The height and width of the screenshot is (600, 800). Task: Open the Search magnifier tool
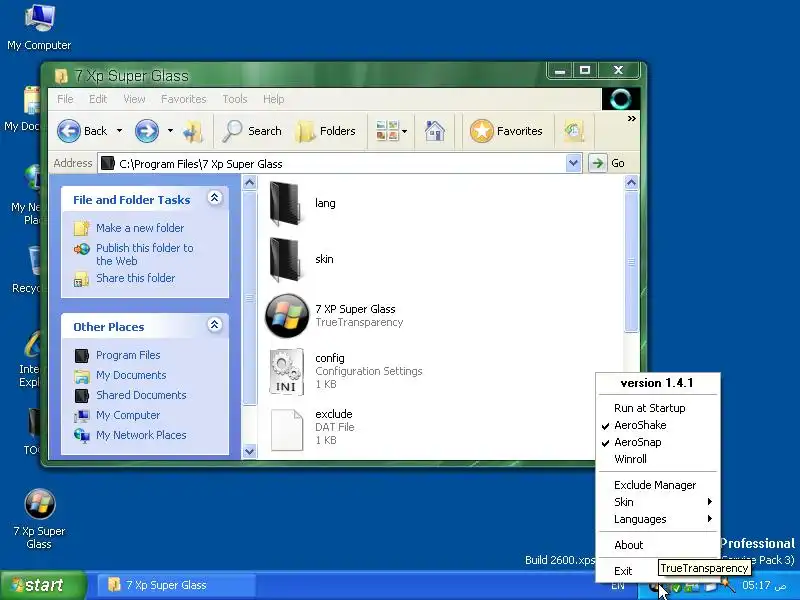pos(252,131)
